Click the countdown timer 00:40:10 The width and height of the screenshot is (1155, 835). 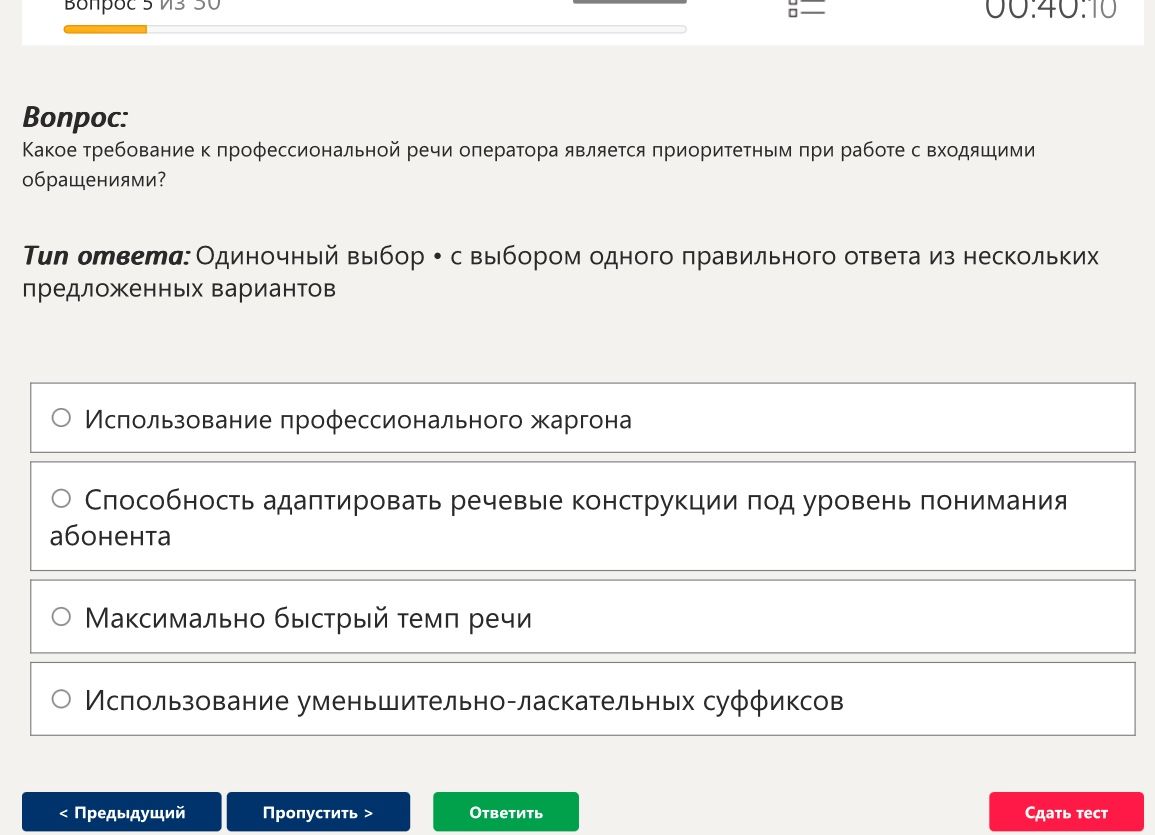(1051, 10)
